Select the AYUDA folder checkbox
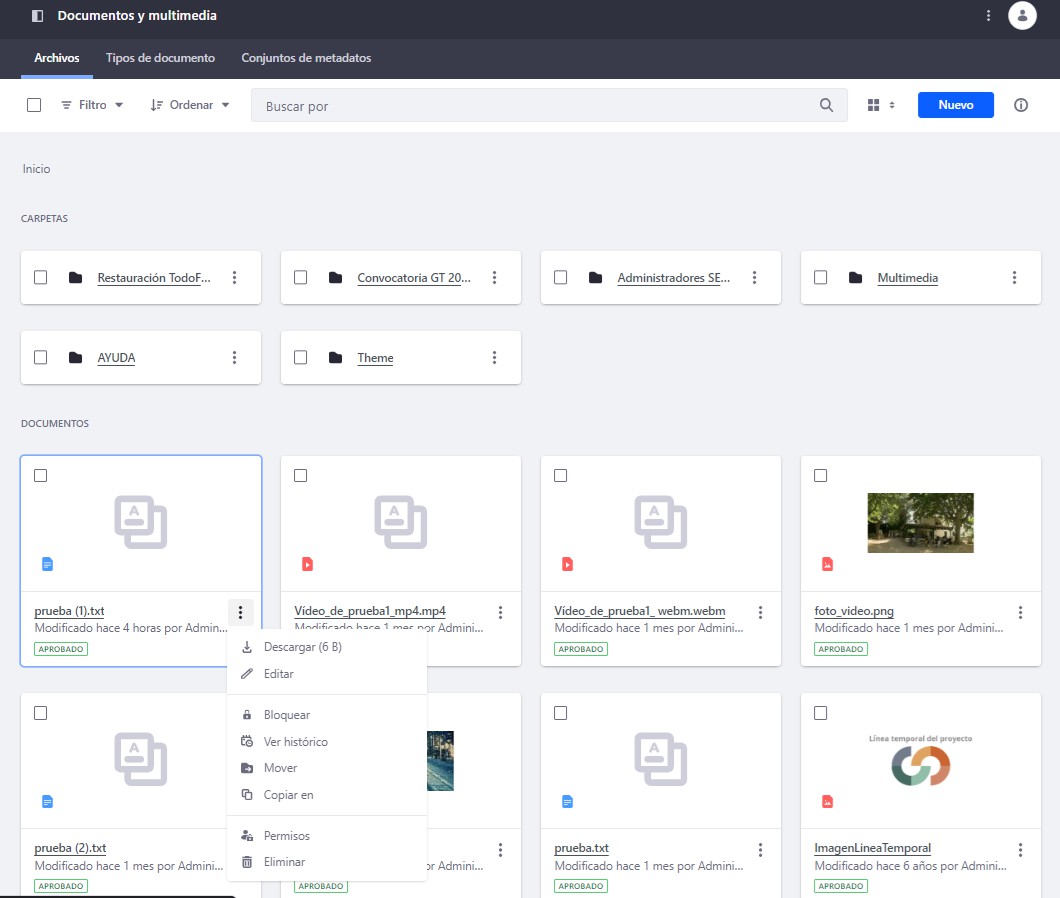This screenshot has width=1060, height=898. tap(41, 357)
